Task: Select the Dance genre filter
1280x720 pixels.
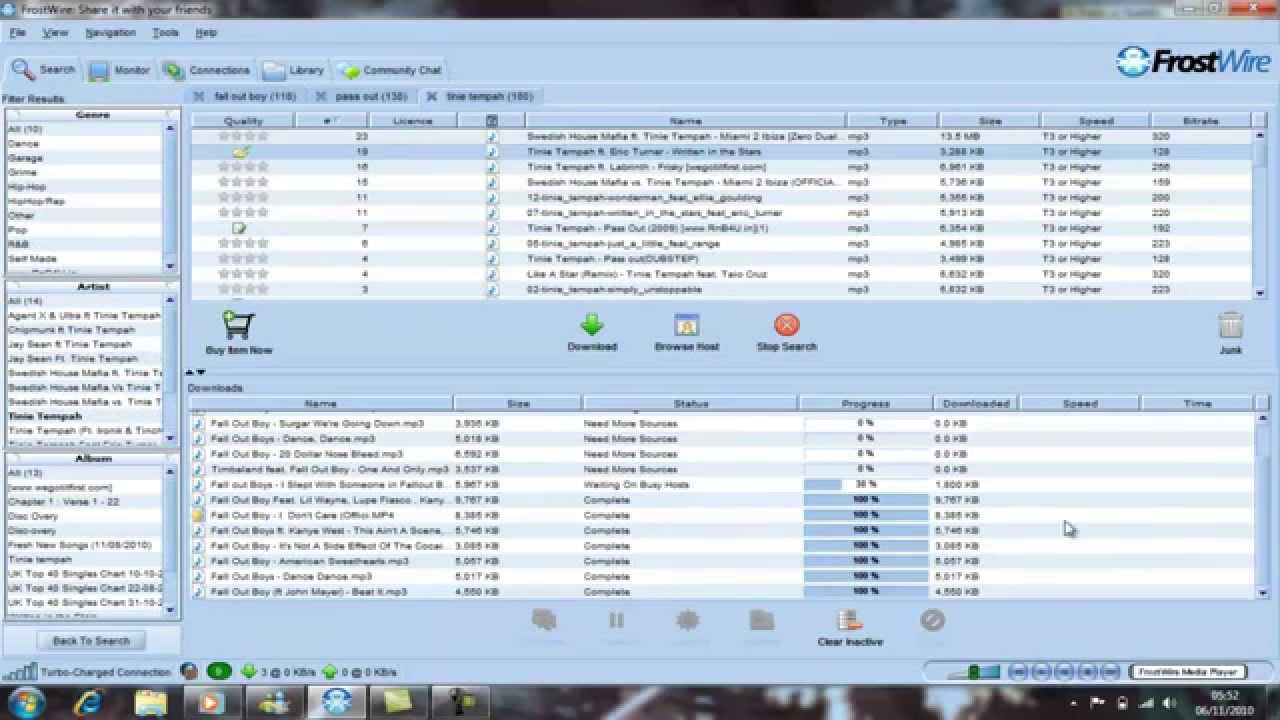Action: coord(24,144)
